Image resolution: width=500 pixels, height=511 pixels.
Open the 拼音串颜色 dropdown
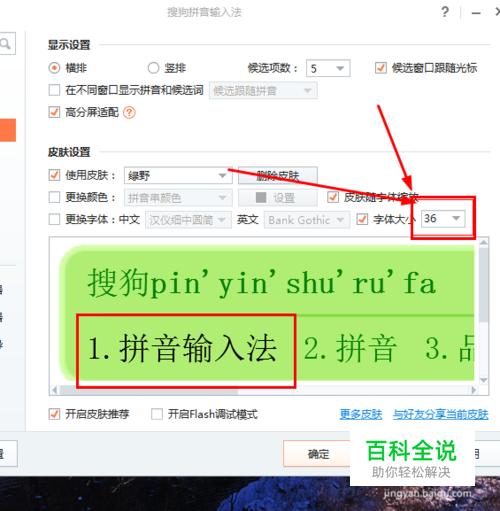178,198
